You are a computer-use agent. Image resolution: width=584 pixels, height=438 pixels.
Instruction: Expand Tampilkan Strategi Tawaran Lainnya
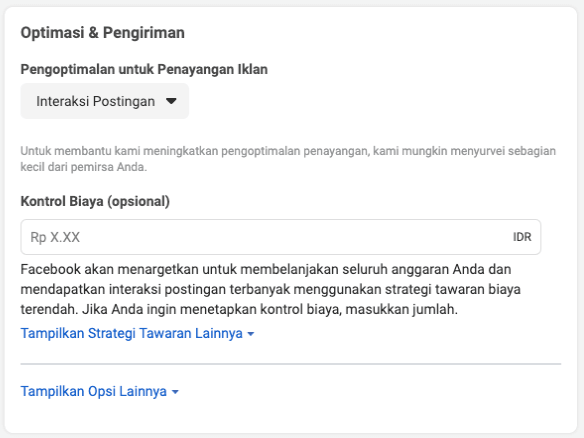137,333
